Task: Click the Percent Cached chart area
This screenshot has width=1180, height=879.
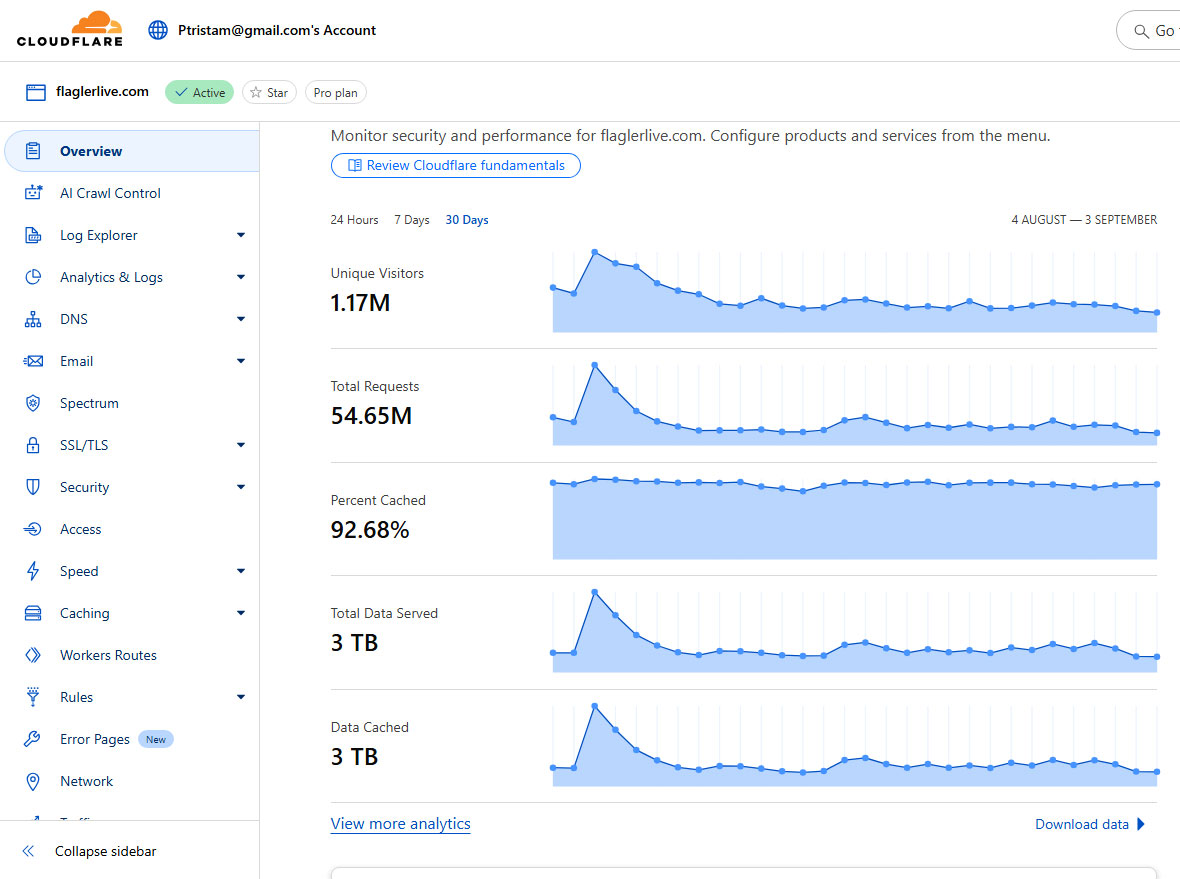Action: pos(854,518)
